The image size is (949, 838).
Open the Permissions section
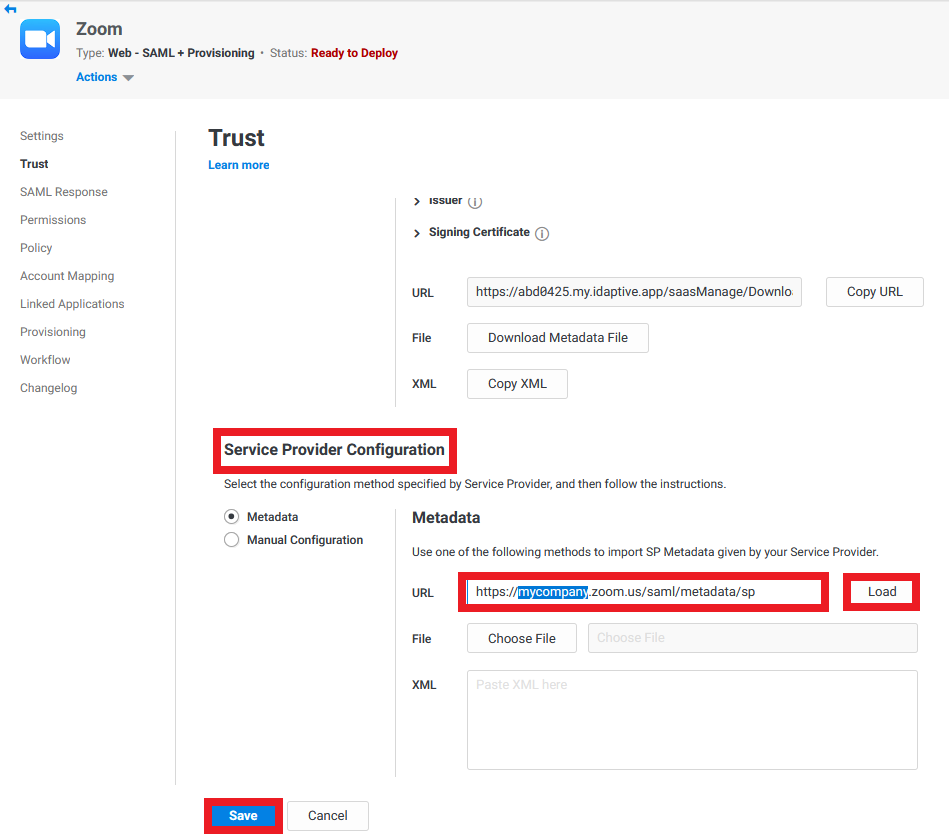53,220
